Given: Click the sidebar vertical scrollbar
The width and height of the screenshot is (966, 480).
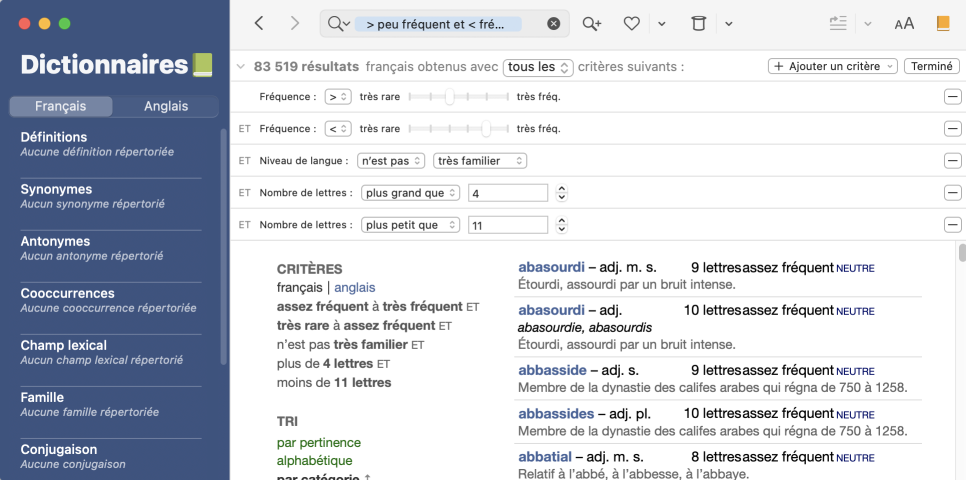Looking at the screenshot, I should [224, 246].
